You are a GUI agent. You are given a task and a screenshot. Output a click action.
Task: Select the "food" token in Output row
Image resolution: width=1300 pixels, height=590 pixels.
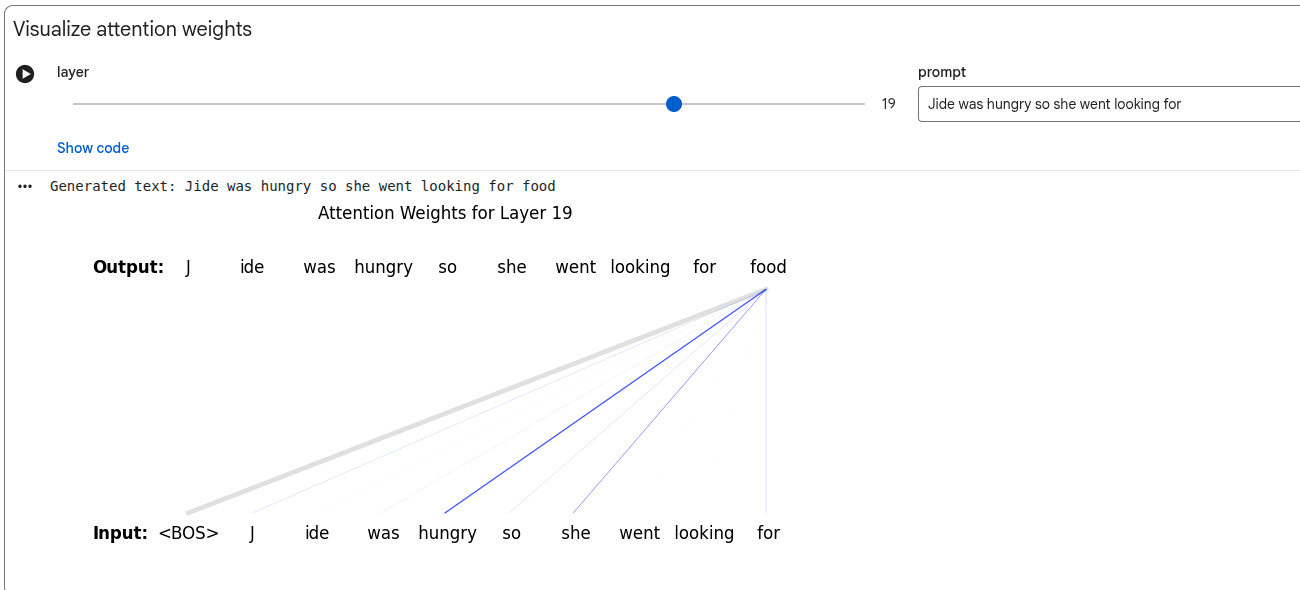[x=768, y=267]
